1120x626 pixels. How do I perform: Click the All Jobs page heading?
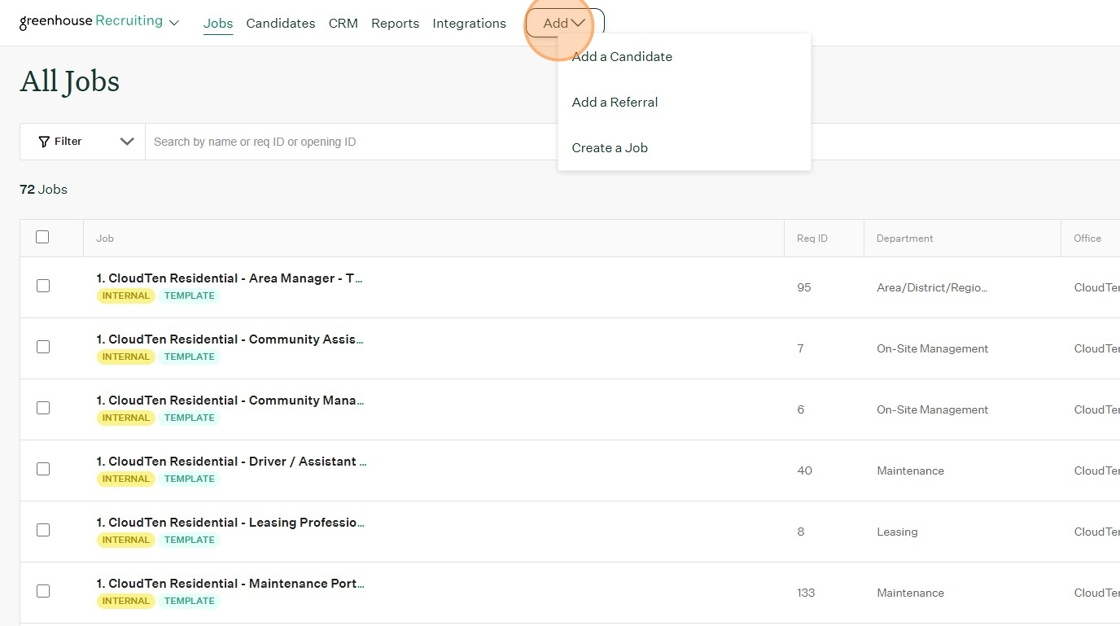pos(69,81)
